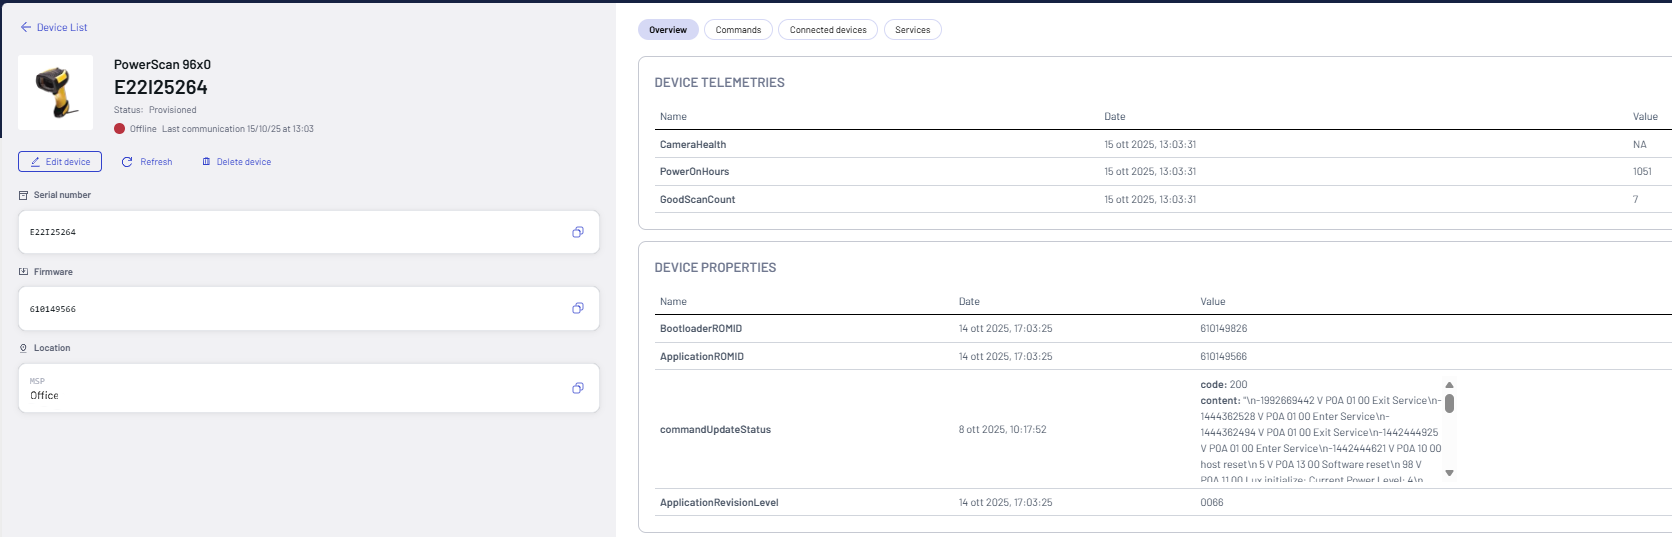This screenshot has height=537, width=1672.
Task: Click the Firmware field
Action: pos(309,309)
